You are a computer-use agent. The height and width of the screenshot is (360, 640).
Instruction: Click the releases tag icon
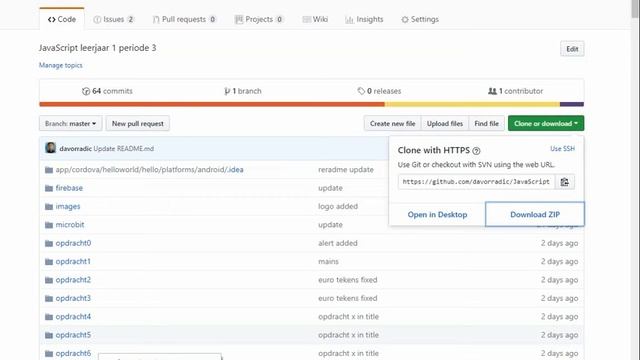tap(361, 91)
